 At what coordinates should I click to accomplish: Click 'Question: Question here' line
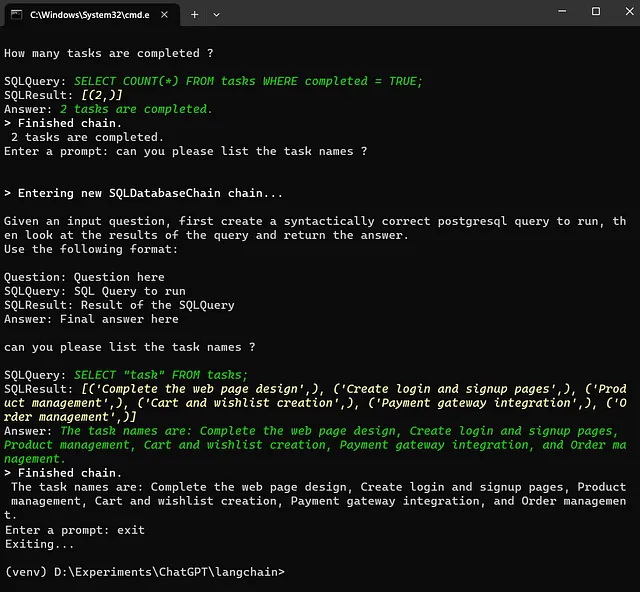coord(84,277)
